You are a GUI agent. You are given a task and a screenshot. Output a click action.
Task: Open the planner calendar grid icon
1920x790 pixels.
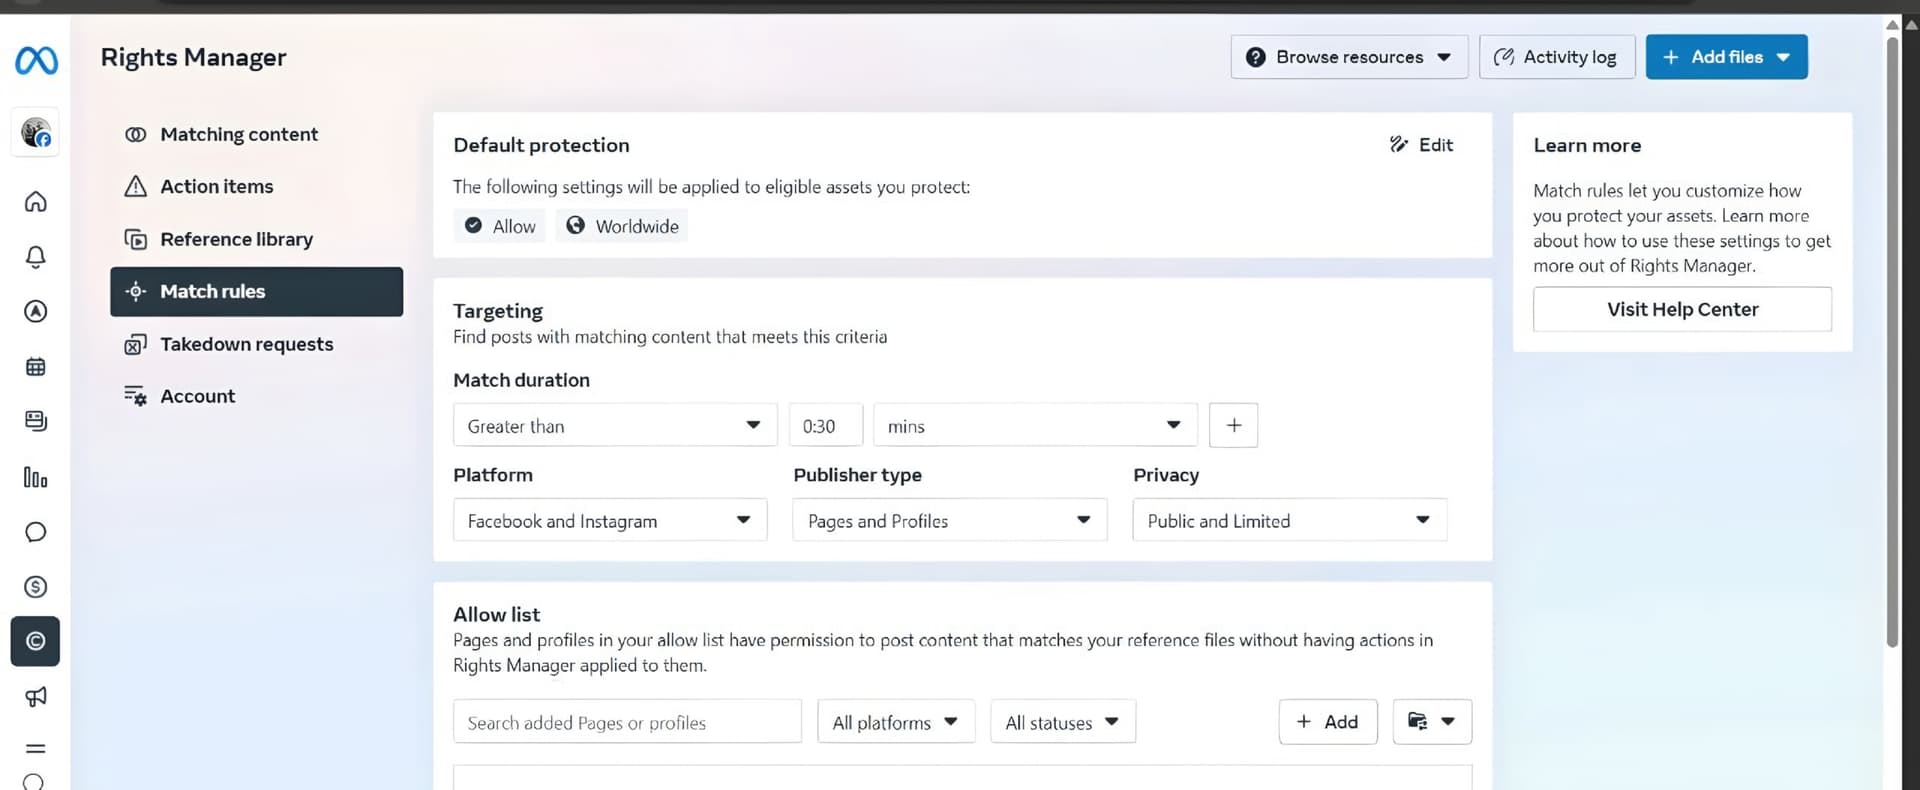point(36,367)
